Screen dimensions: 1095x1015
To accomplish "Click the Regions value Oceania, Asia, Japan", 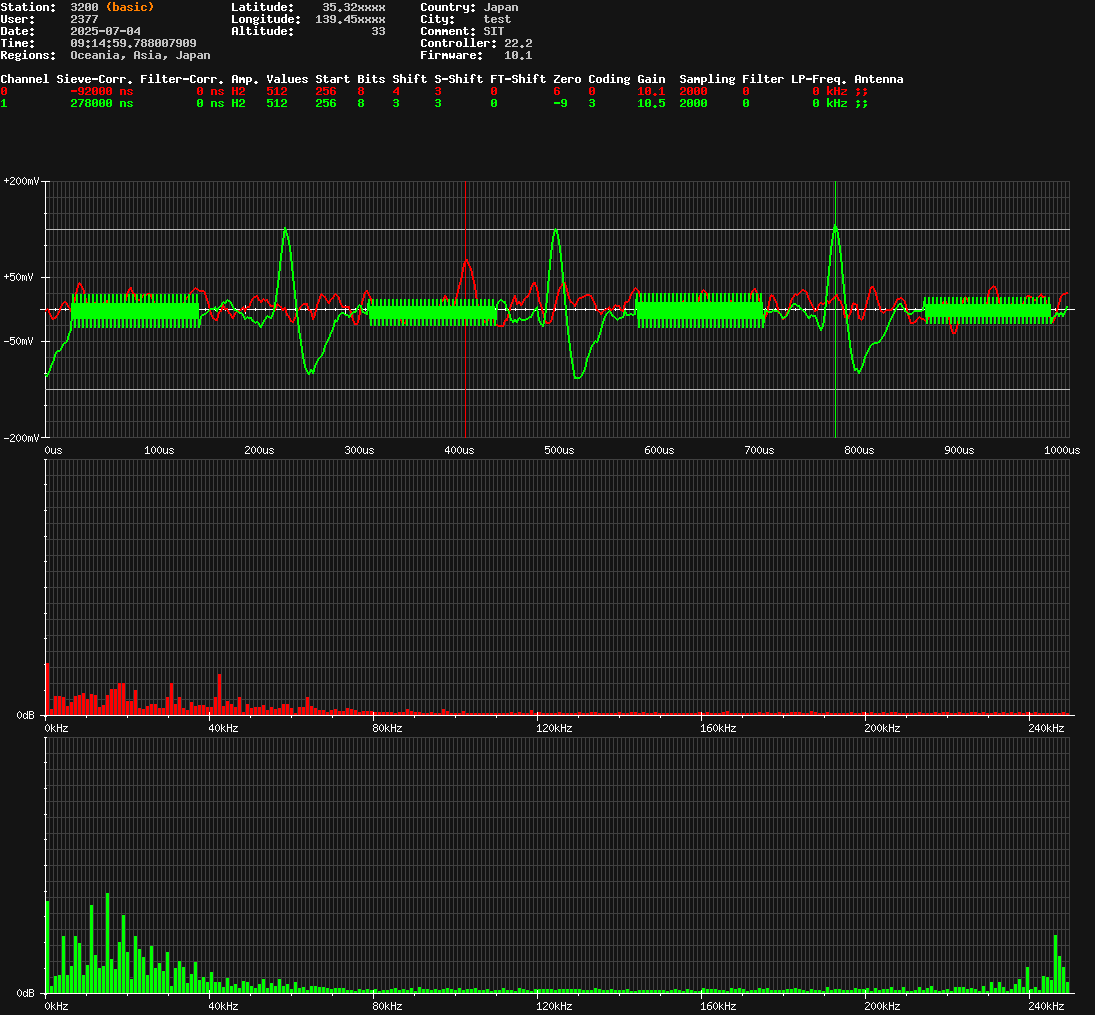I will tap(140, 55).
